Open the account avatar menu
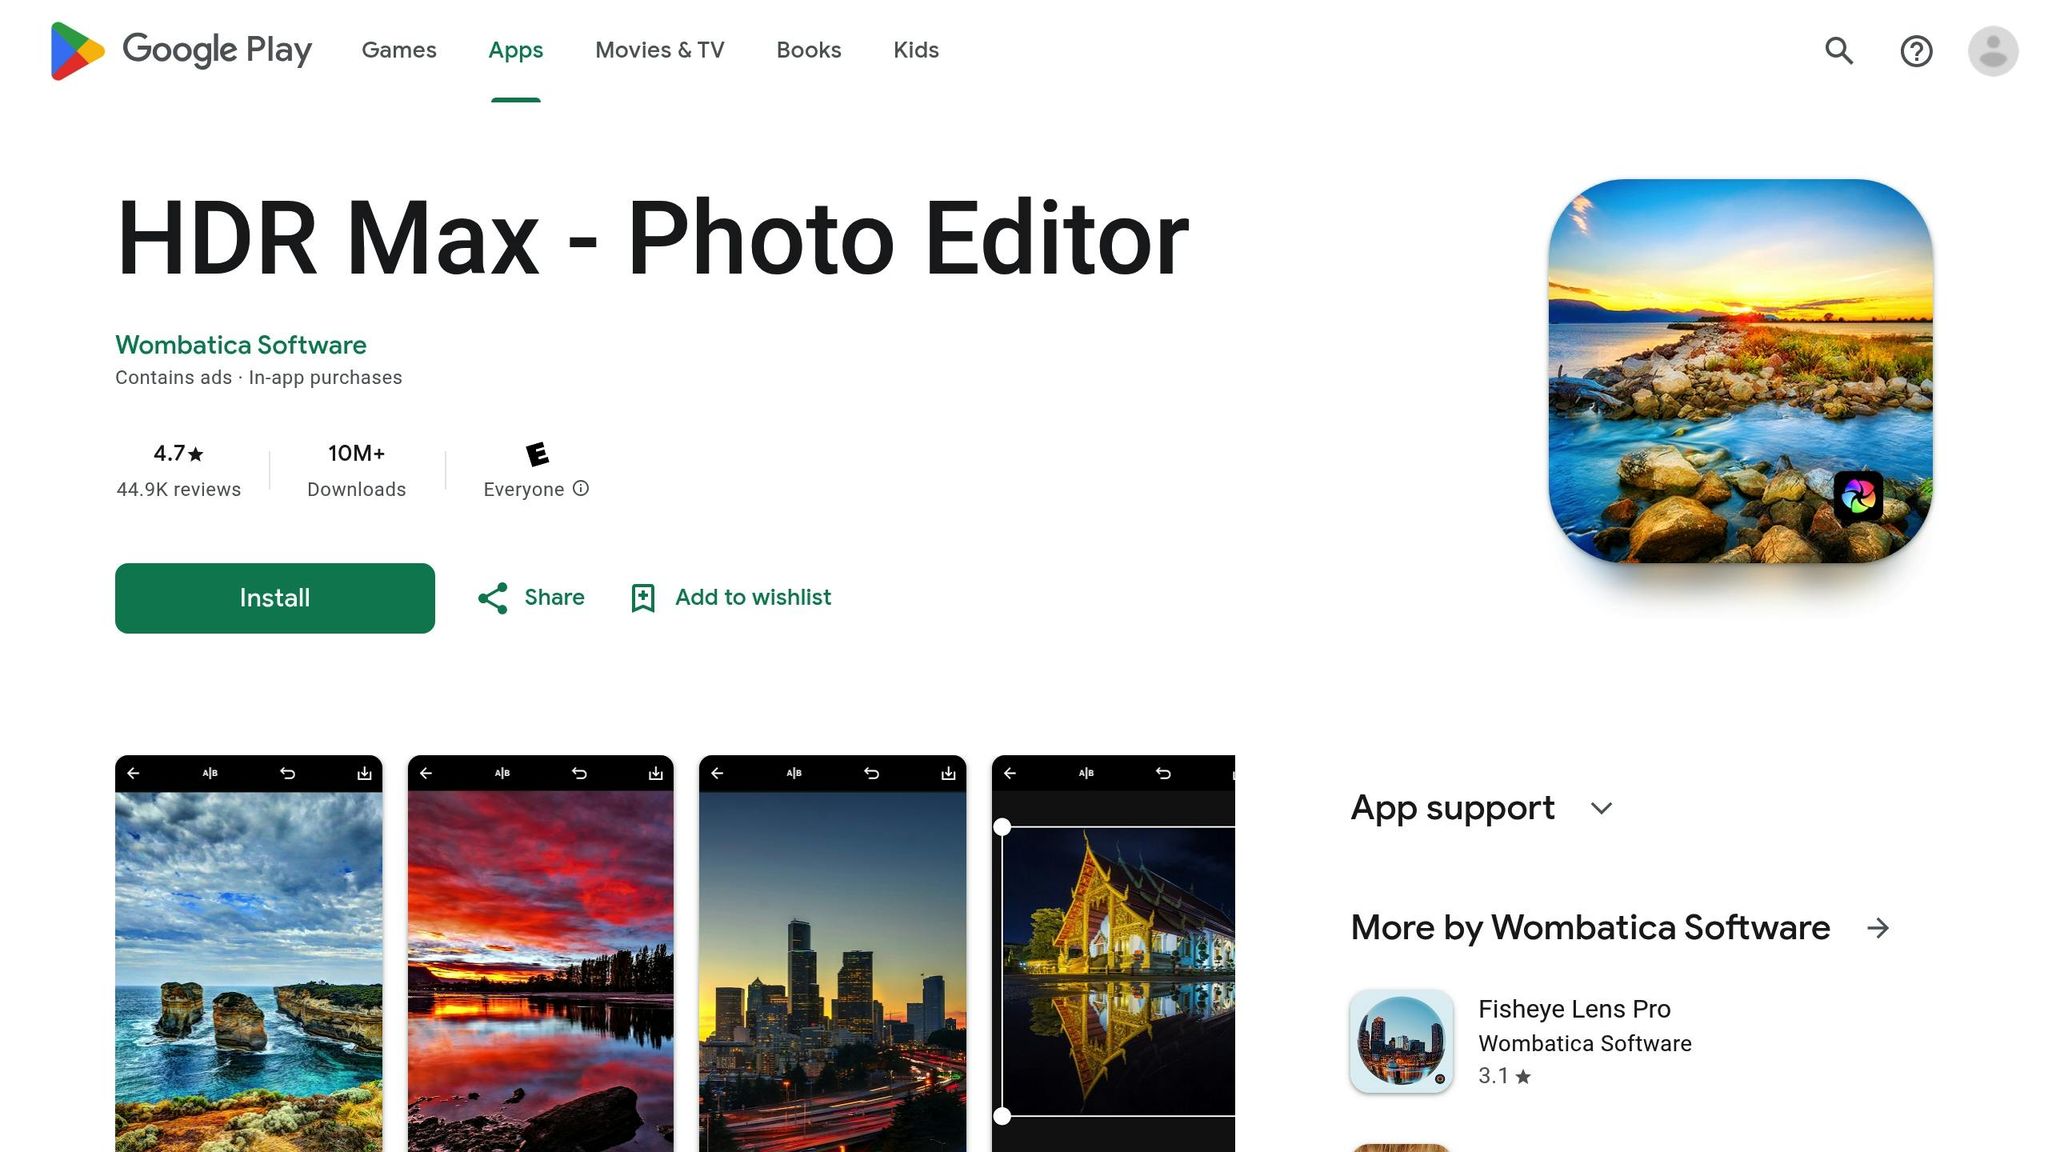This screenshot has width=2048, height=1152. (1993, 50)
